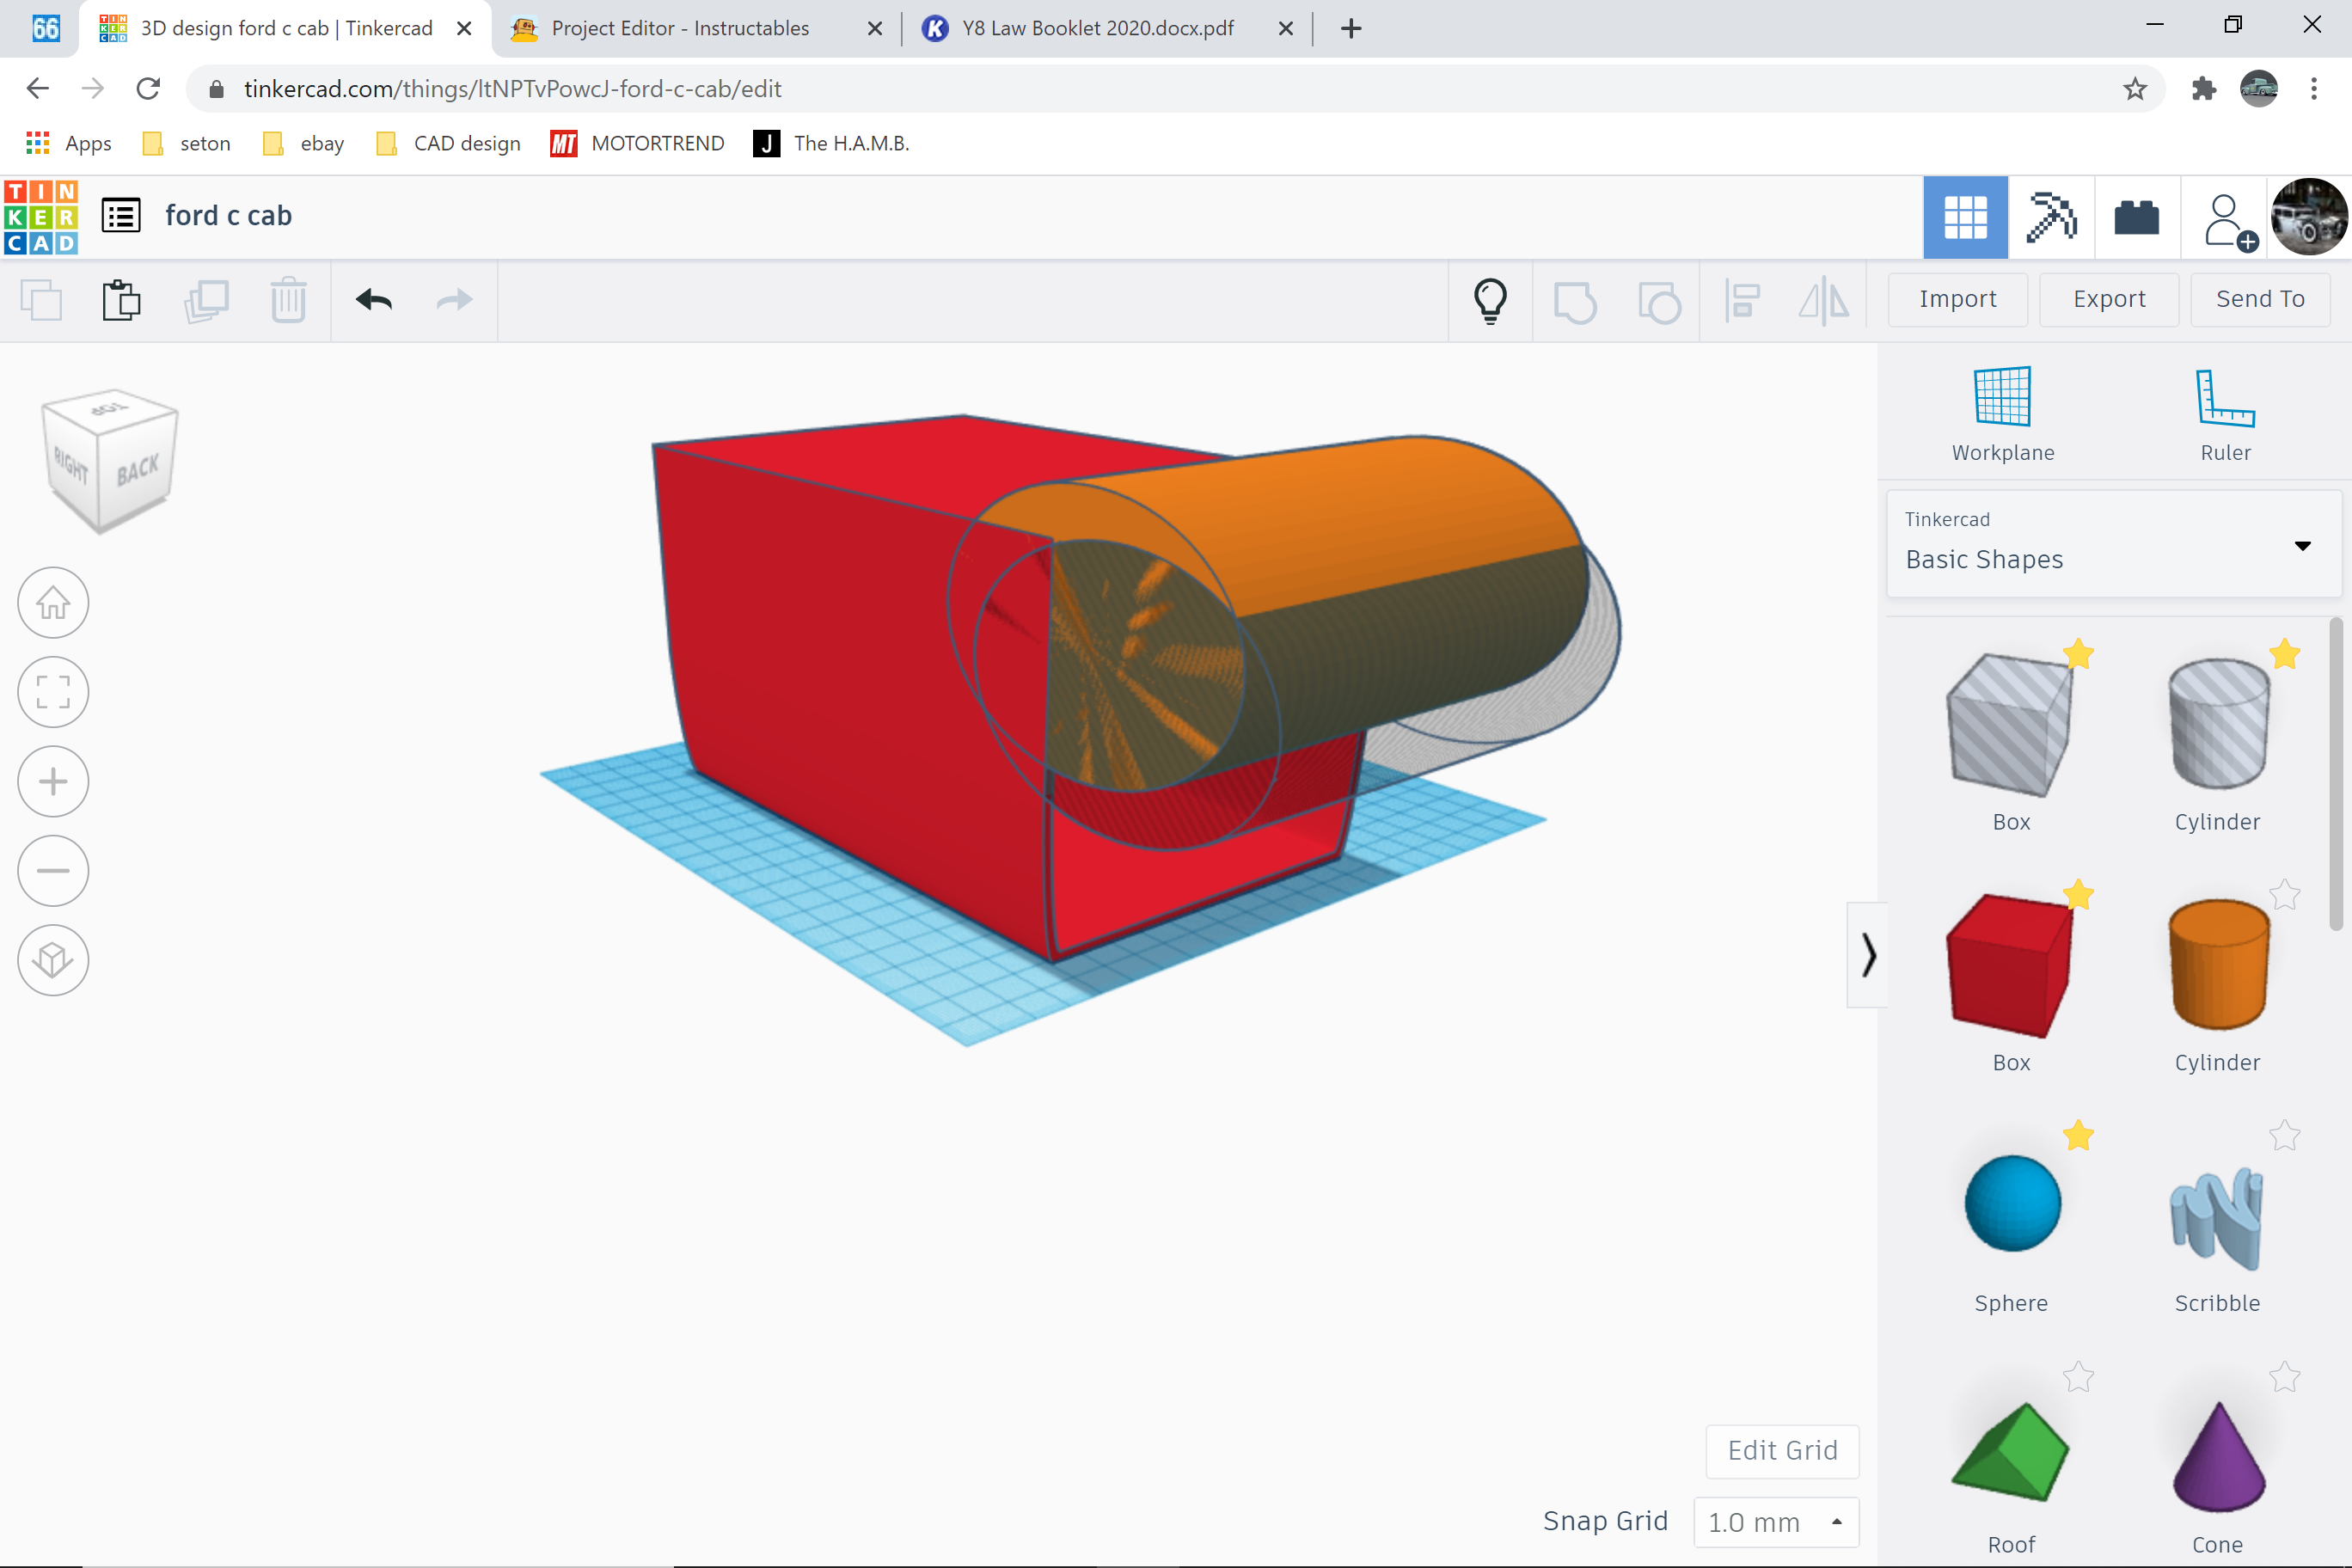Screen dimensions: 2352x1568
Task: Click the Align tool icon
Action: coord(1742,300)
